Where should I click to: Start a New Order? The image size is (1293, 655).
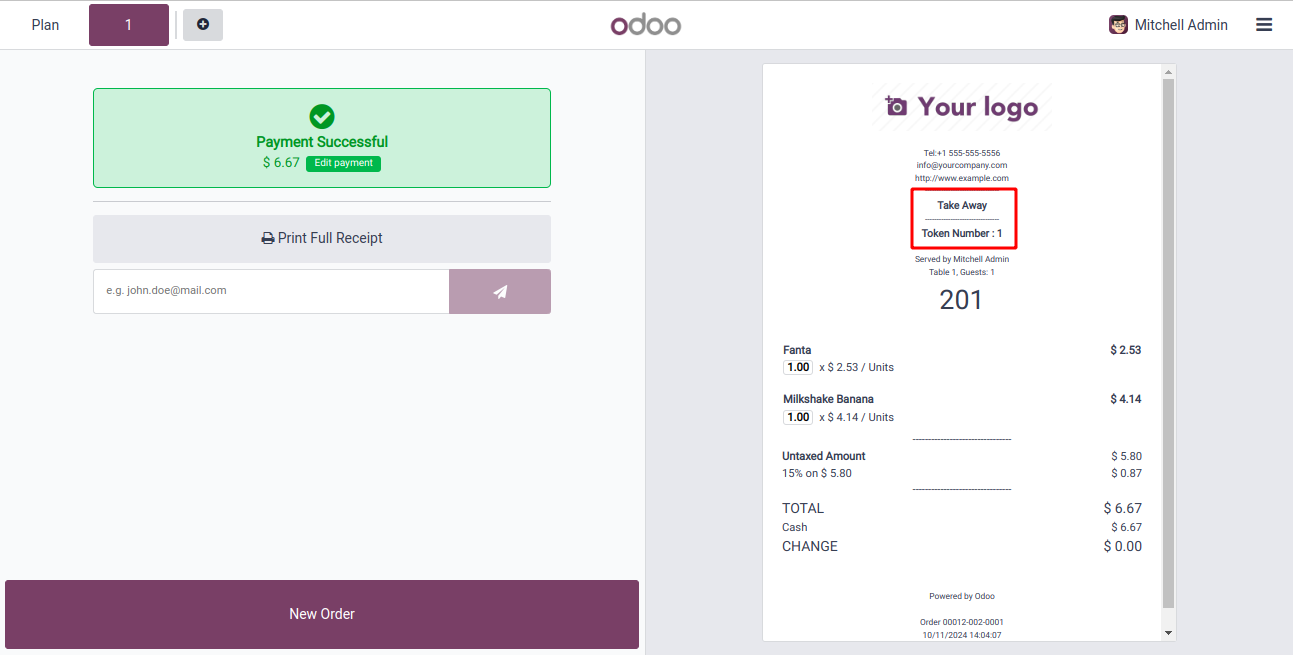tap(322, 614)
